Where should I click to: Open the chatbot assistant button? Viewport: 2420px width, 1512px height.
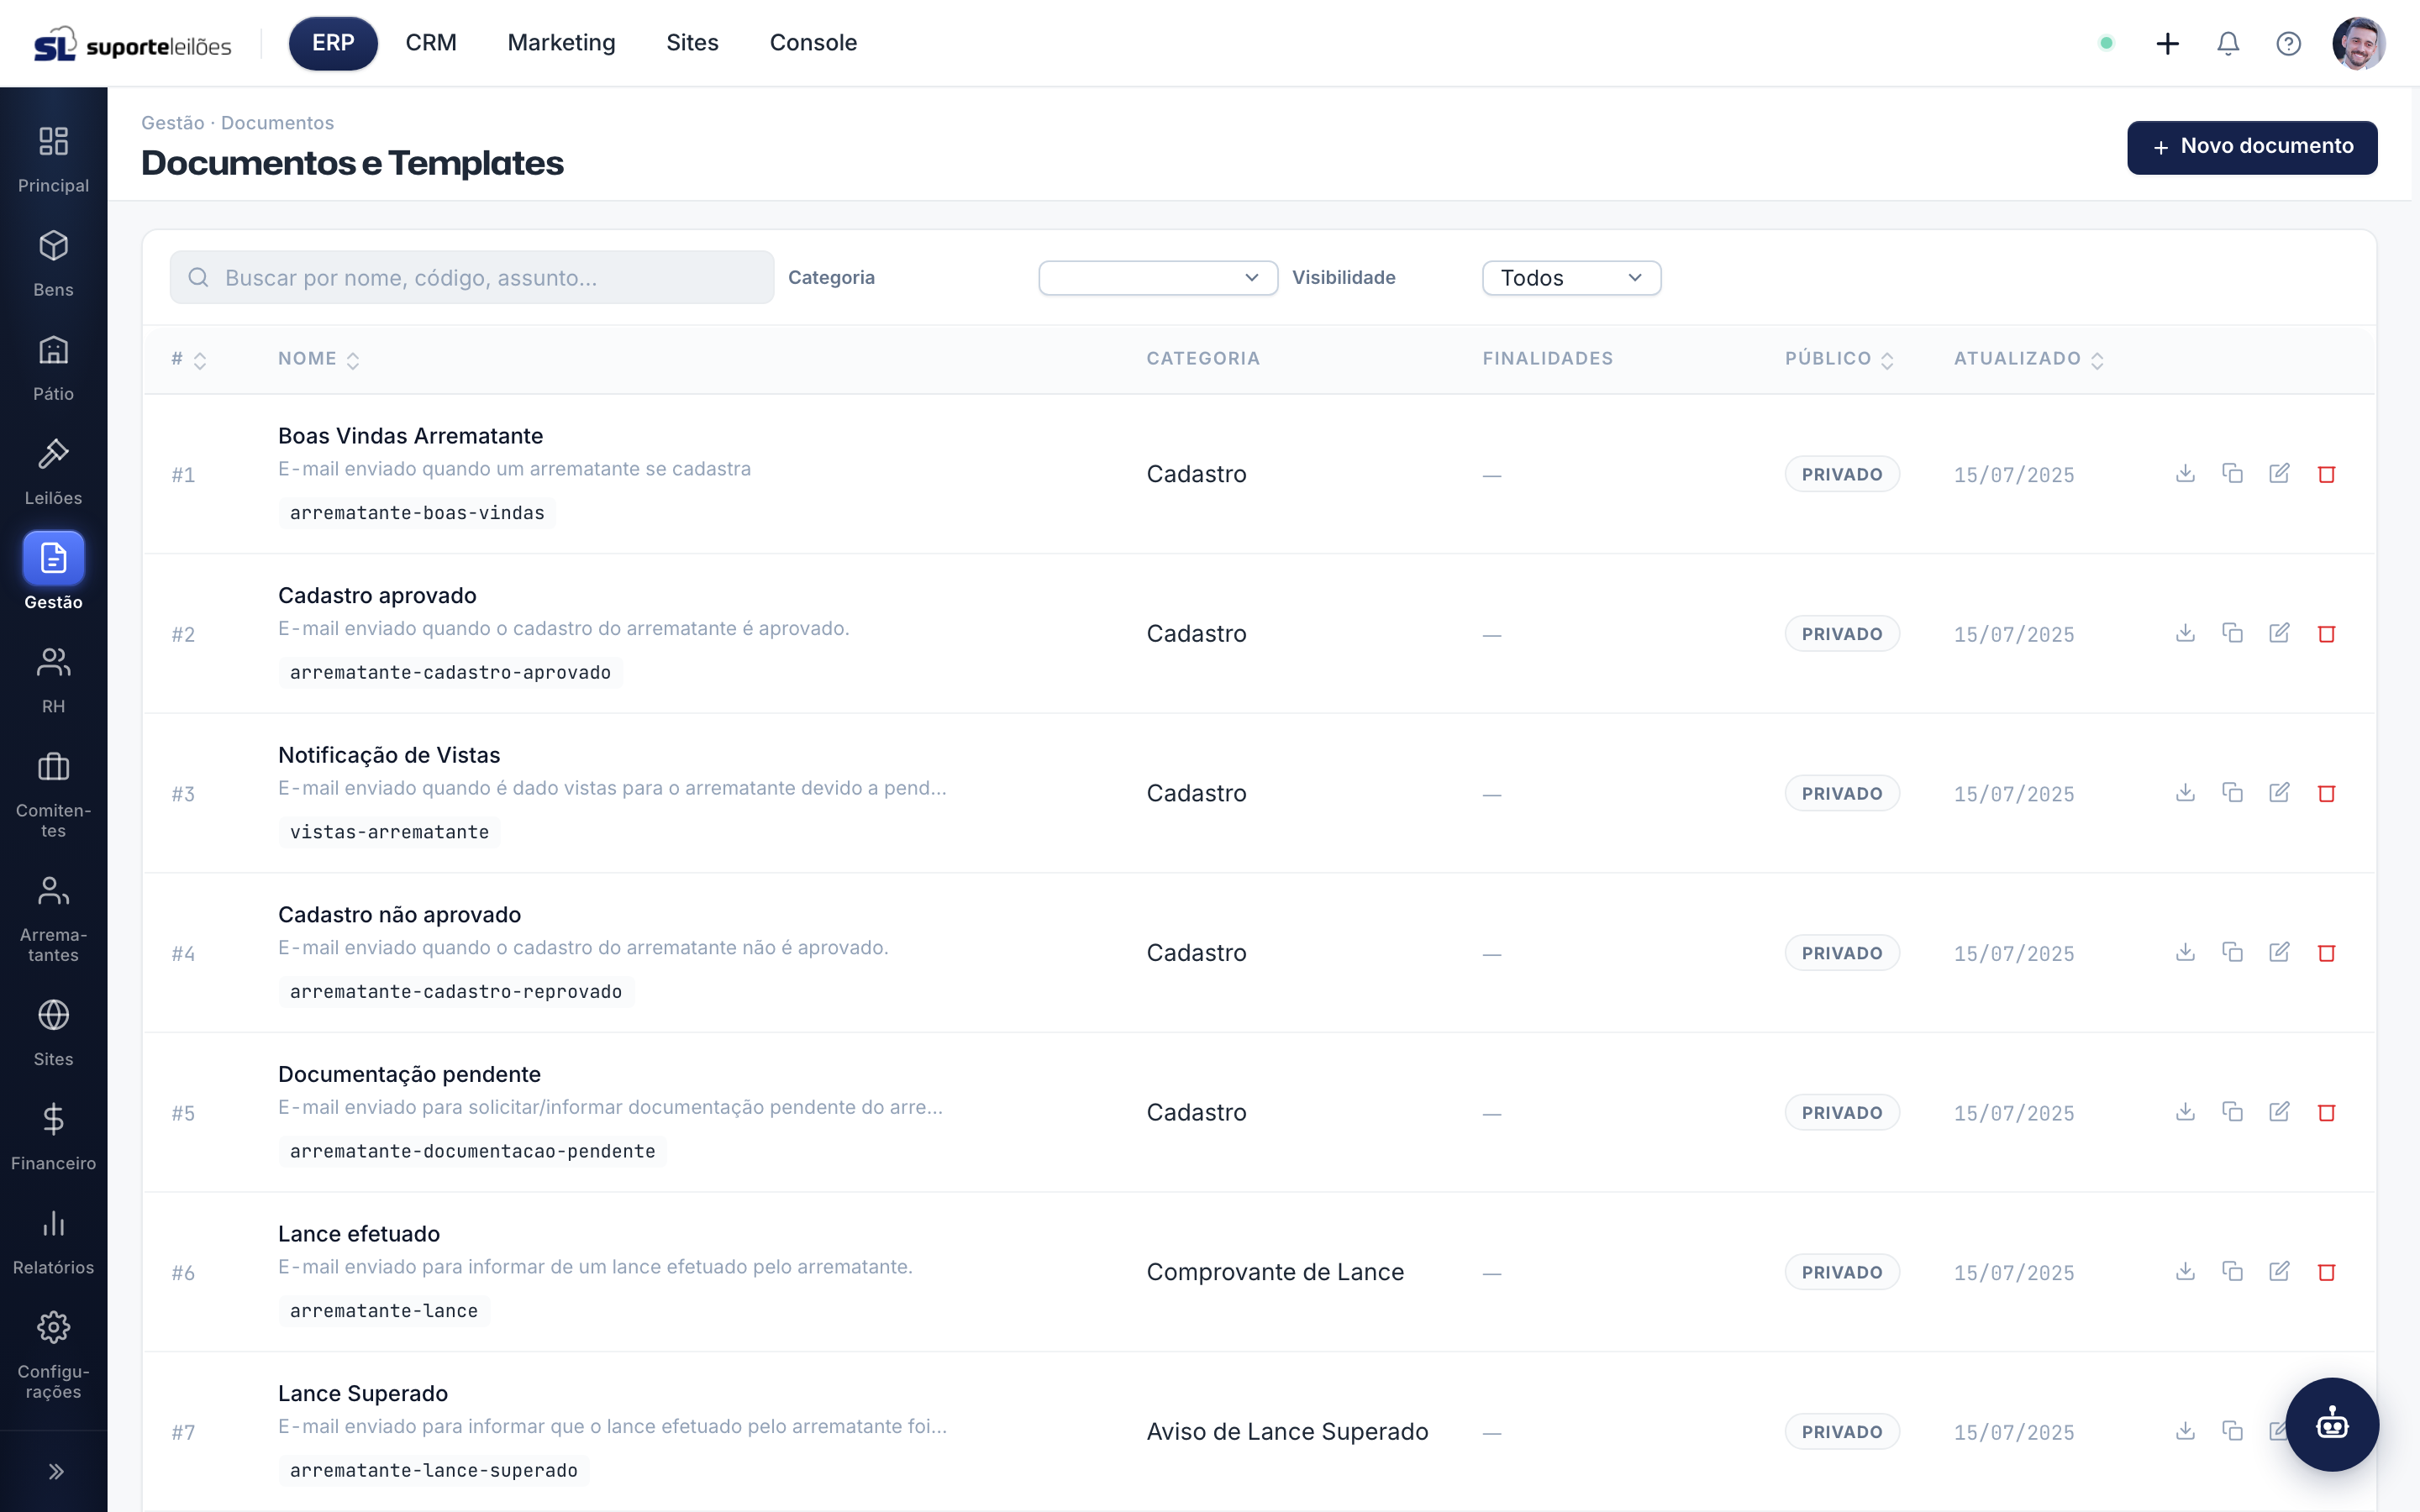point(2332,1424)
